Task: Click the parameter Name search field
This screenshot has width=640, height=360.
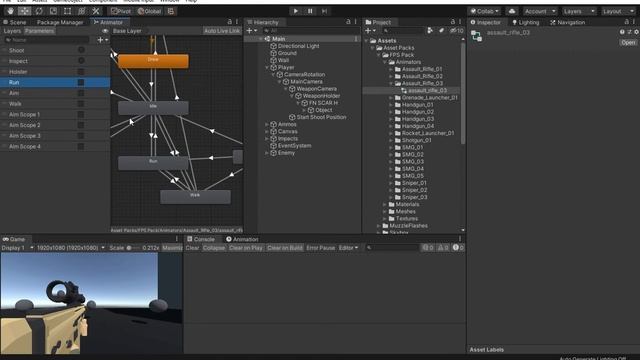Action: (47, 40)
